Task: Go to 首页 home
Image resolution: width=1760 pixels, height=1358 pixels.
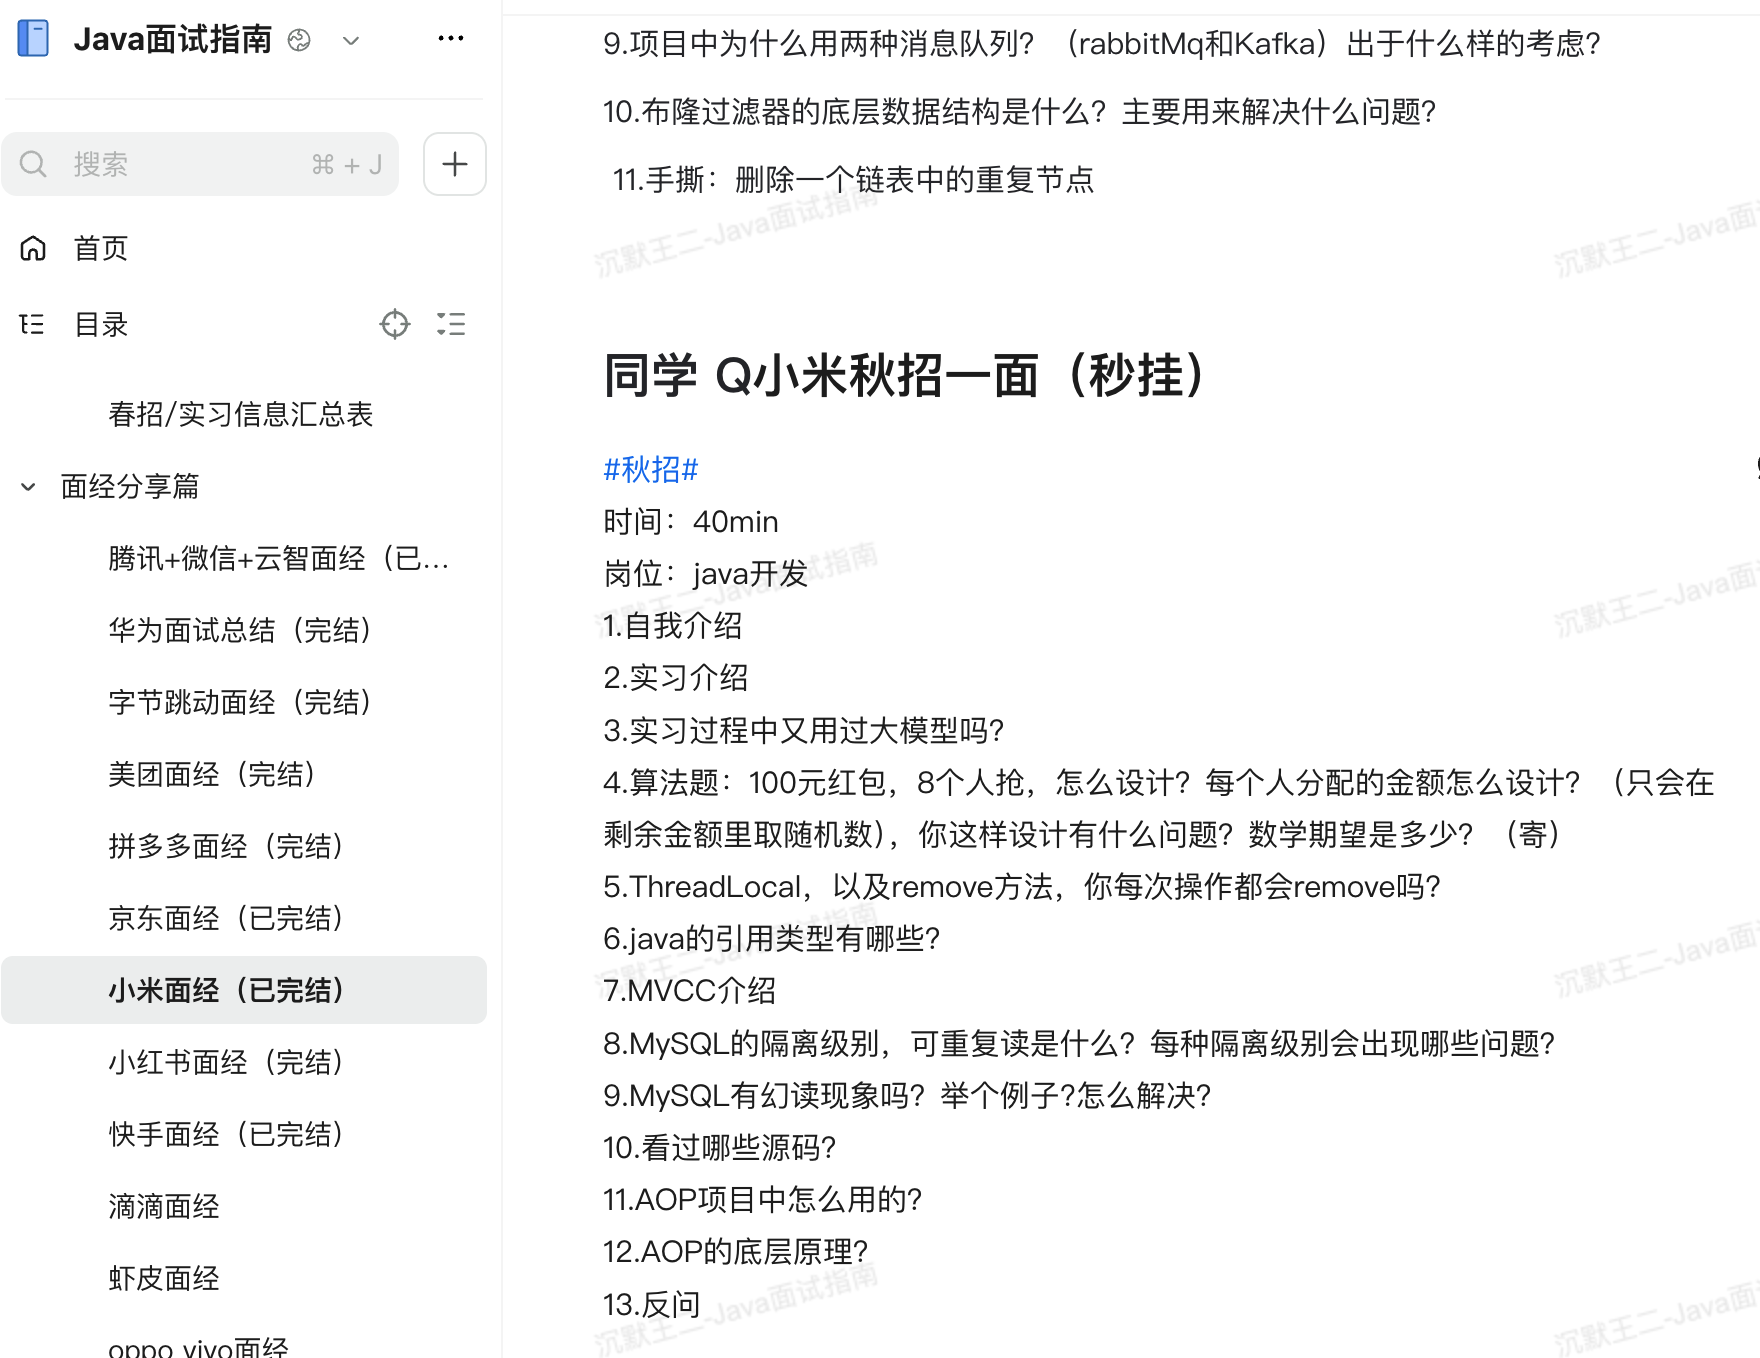Action: point(100,248)
